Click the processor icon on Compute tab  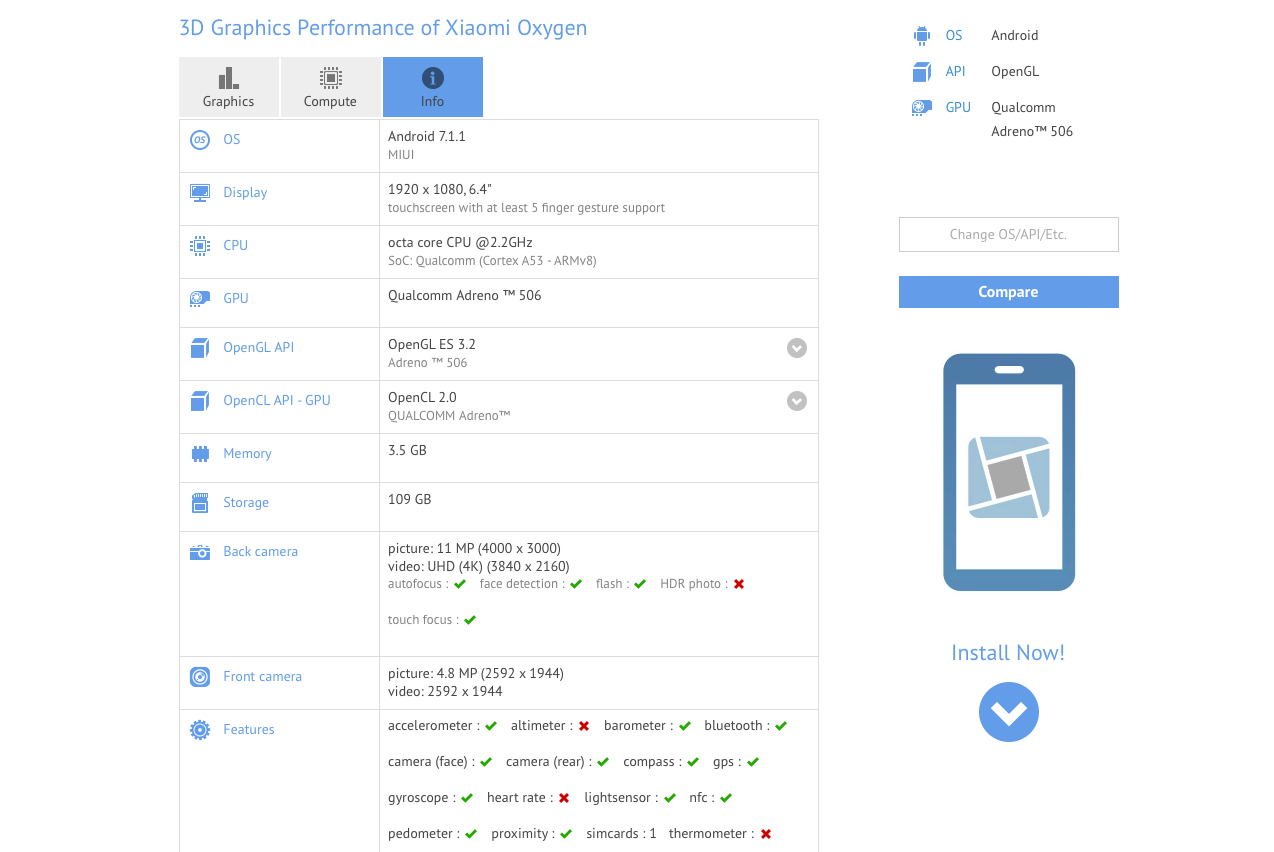click(x=330, y=78)
